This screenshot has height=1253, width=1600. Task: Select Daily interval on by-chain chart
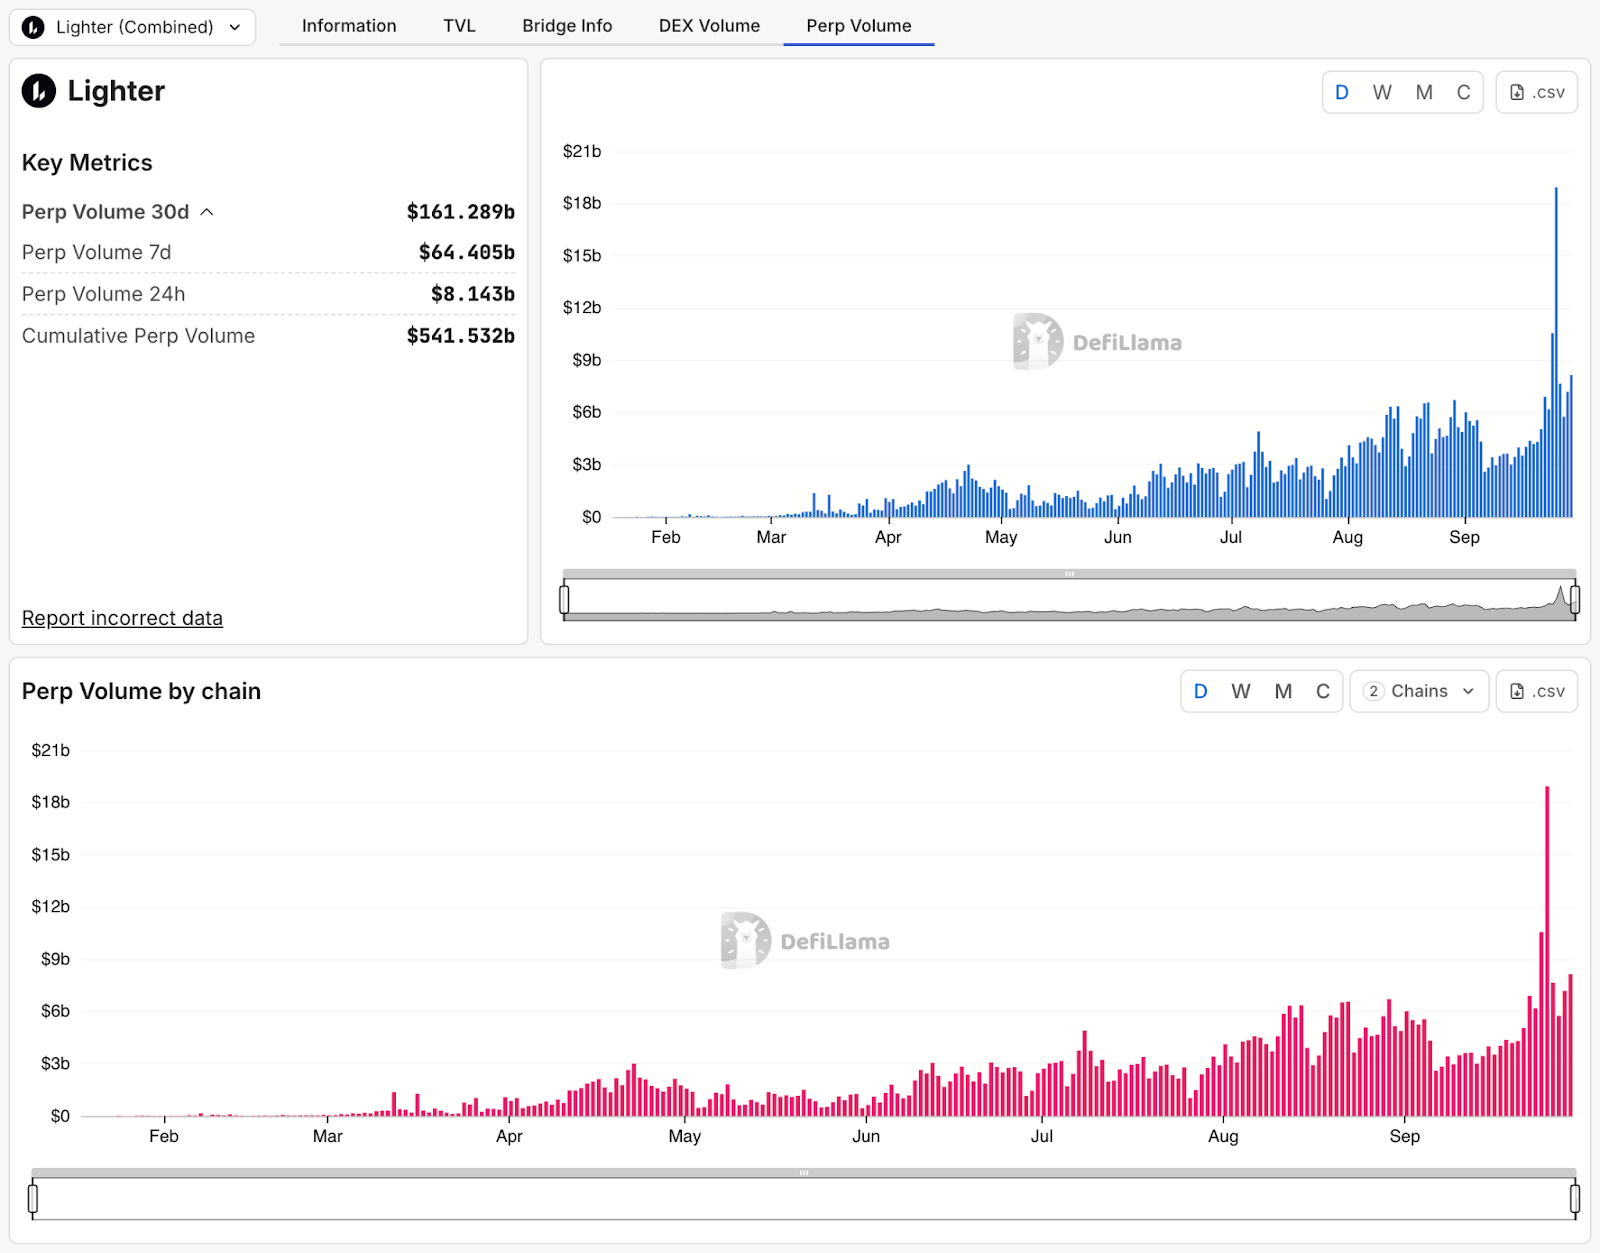pyautogui.click(x=1200, y=691)
